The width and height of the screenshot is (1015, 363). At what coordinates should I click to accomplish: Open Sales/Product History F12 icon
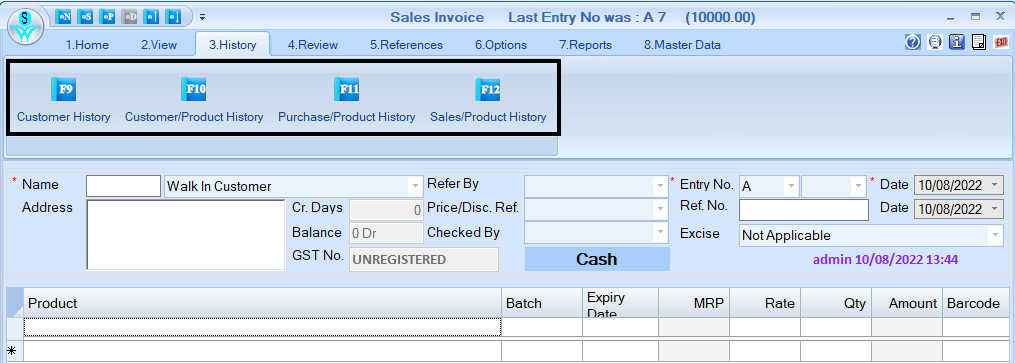tap(487, 89)
